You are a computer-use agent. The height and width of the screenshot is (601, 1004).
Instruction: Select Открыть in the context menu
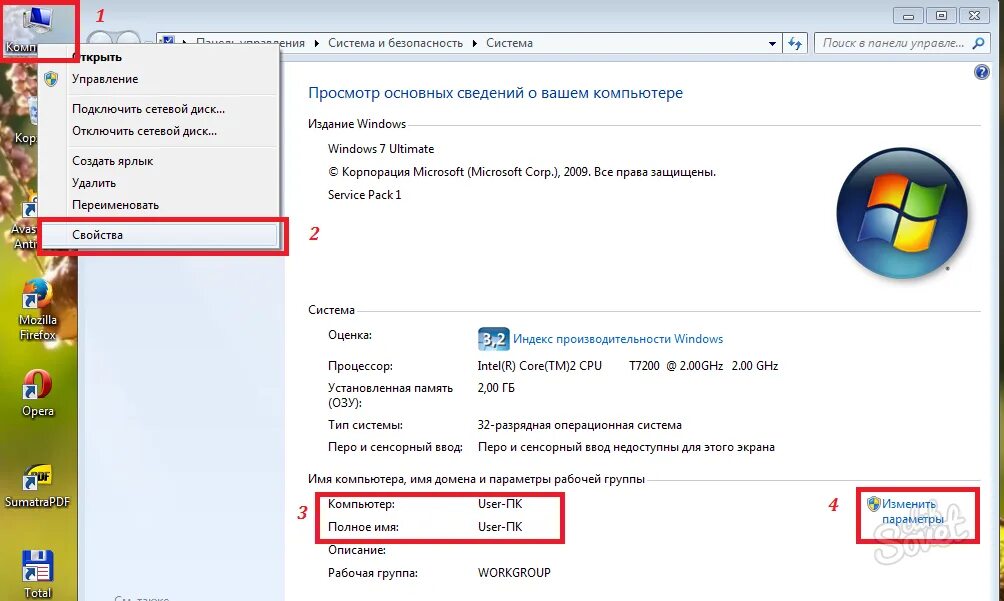point(158,57)
